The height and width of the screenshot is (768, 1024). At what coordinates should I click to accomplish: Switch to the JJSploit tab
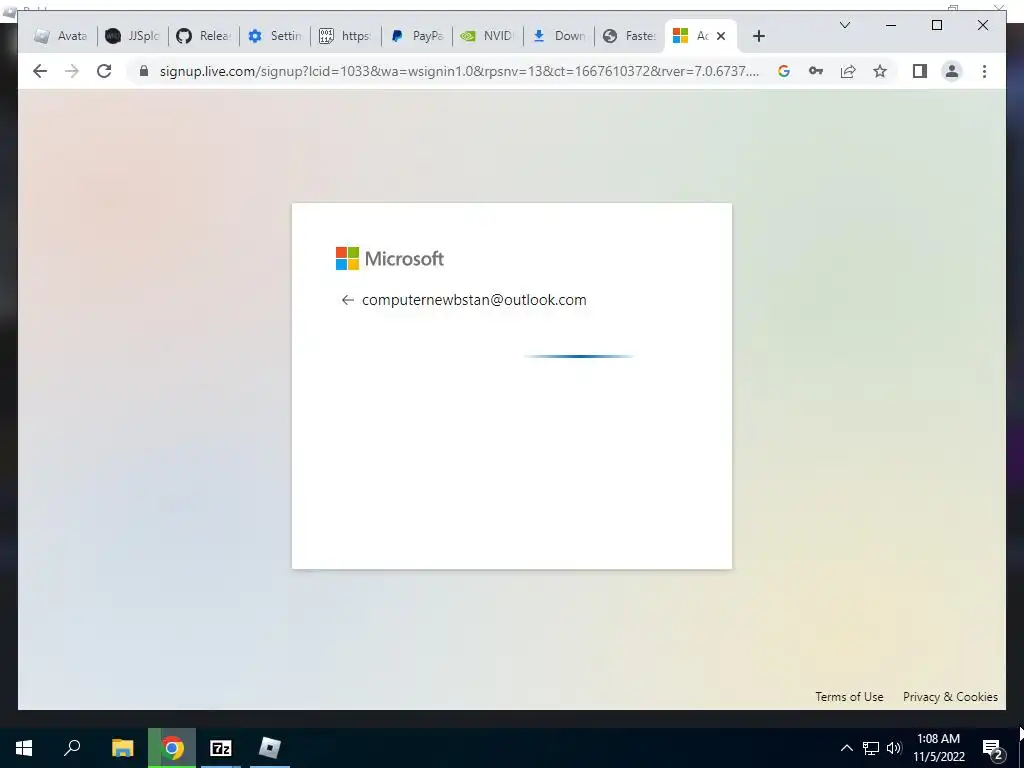pyautogui.click(x=132, y=36)
